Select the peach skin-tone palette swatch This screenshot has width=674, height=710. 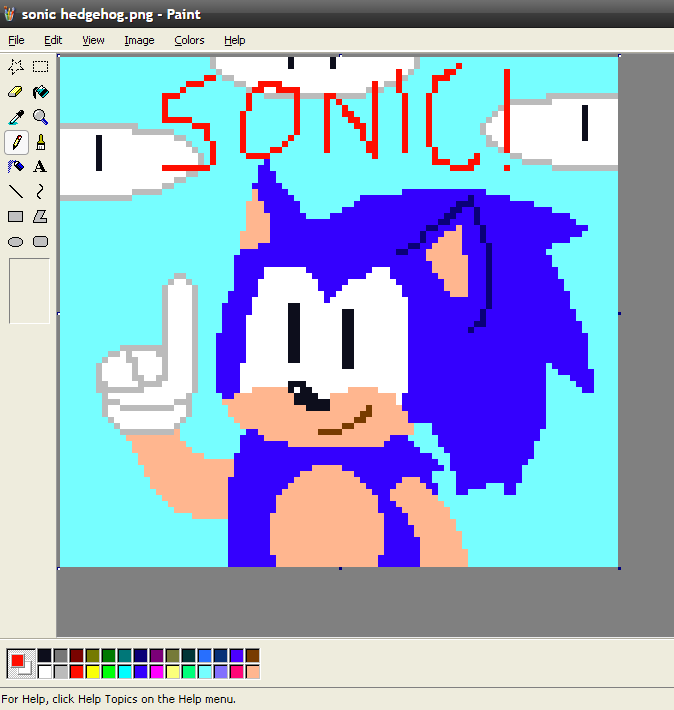253,672
